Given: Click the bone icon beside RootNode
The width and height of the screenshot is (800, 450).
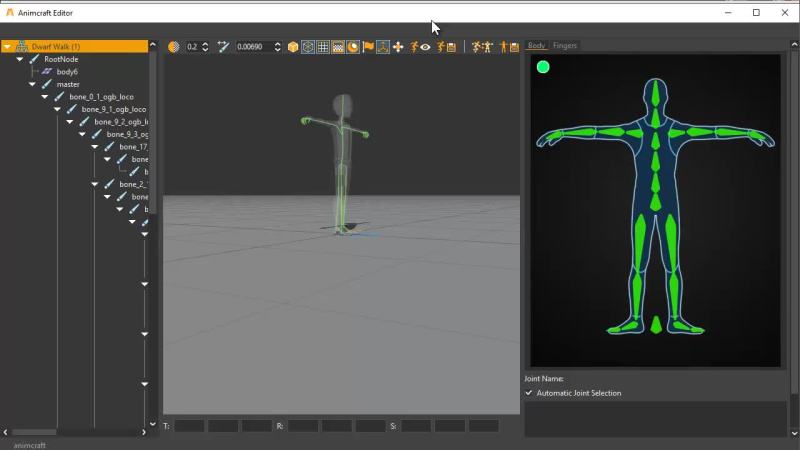Looking at the screenshot, I should pos(34,59).
